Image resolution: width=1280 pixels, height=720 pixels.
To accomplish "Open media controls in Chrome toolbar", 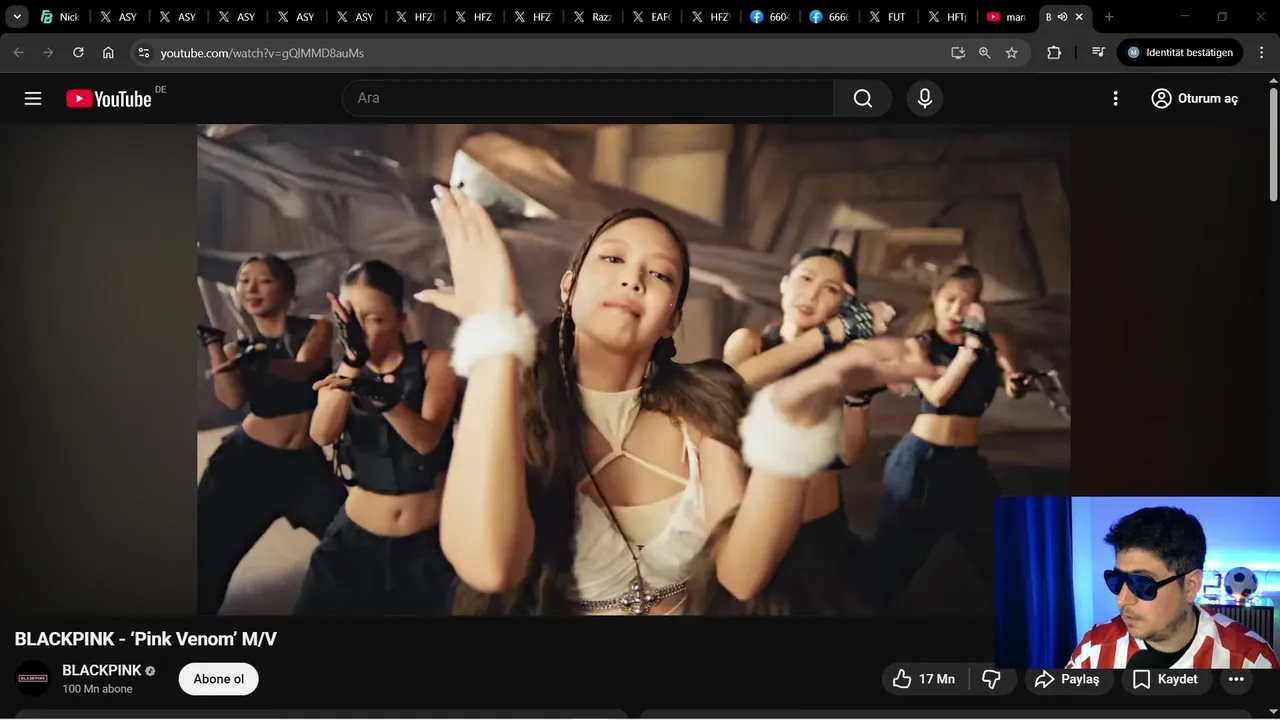I will [x=1098, y=52].
